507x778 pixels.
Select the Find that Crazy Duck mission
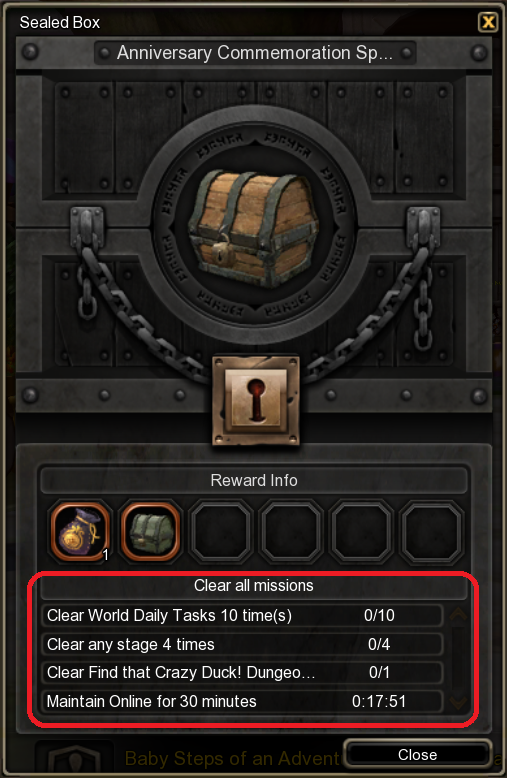(242, 672)
